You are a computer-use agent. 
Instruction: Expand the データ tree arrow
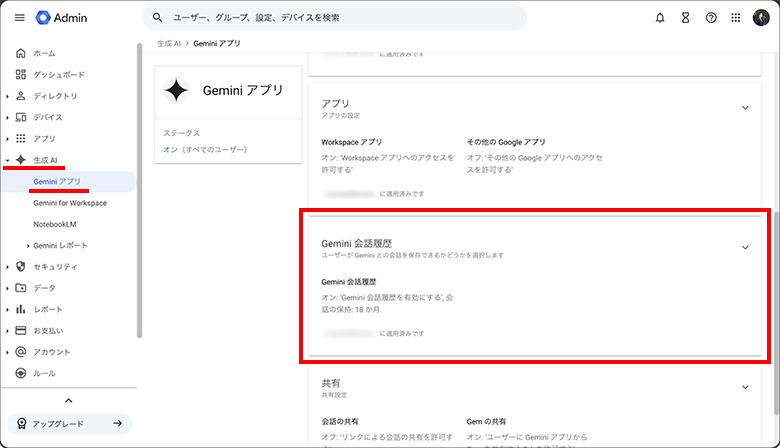(x=7, y=288)
